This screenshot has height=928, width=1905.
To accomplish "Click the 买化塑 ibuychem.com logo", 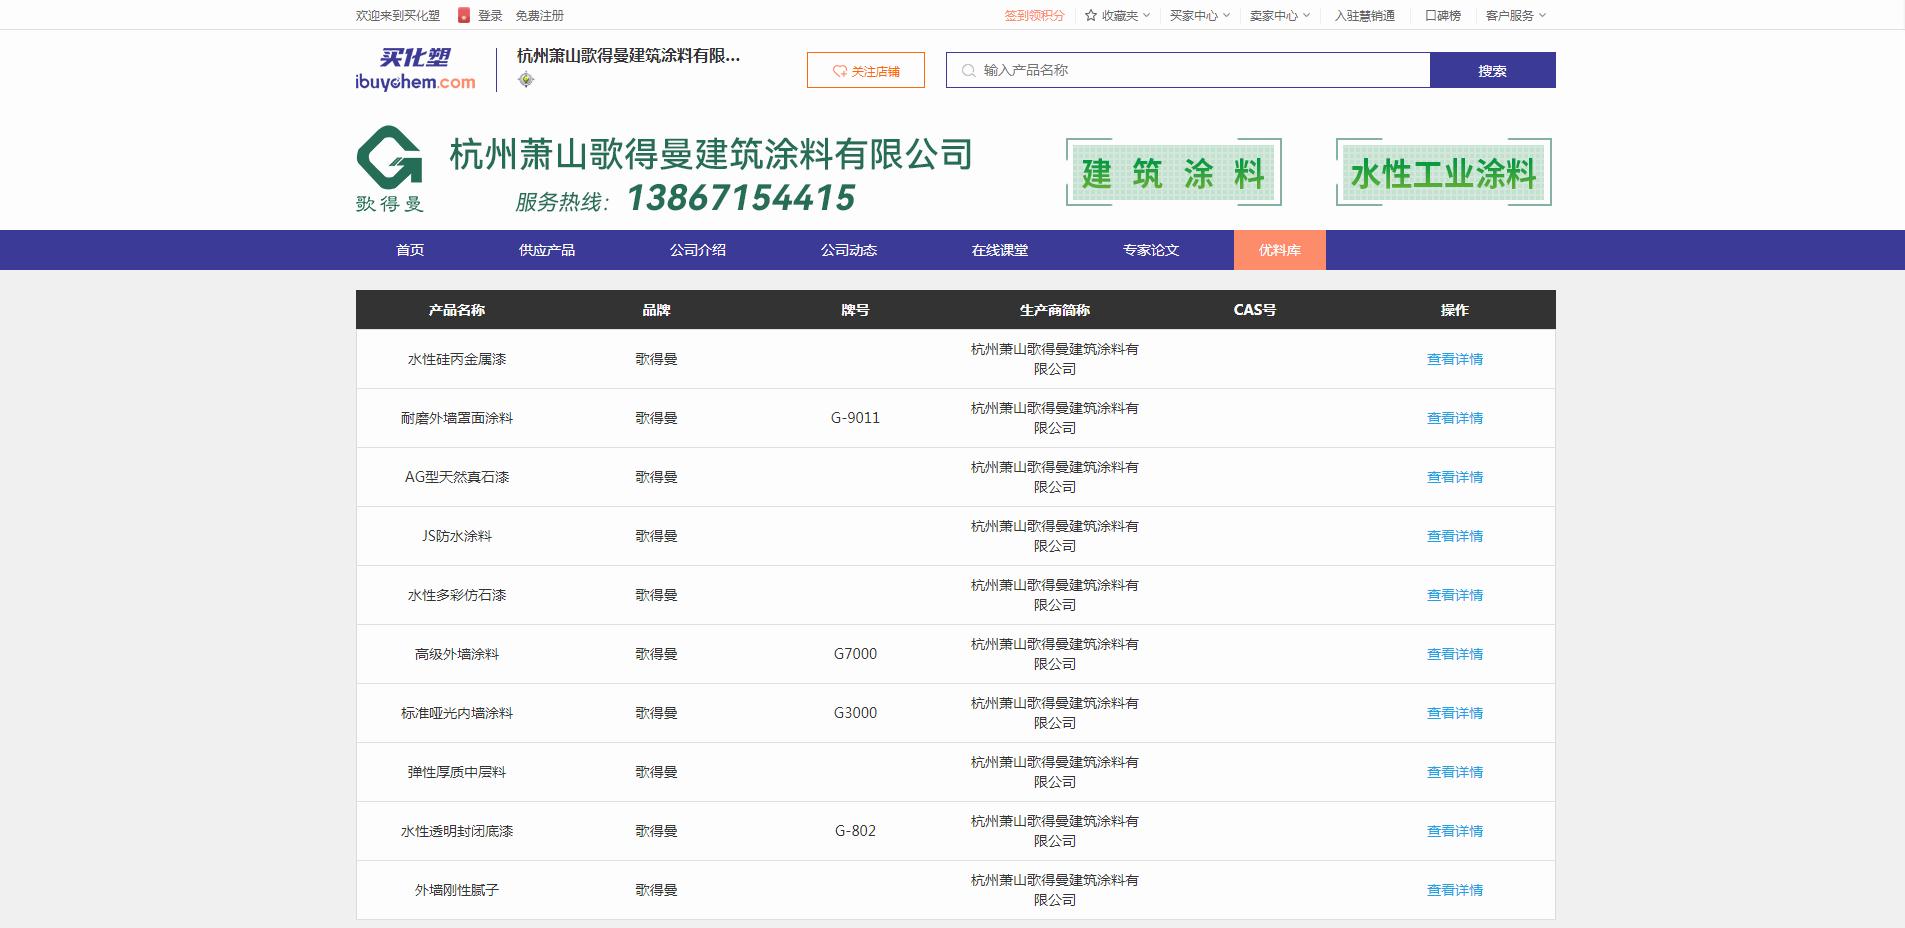I will pyautogui.click(x=415, y=70).
